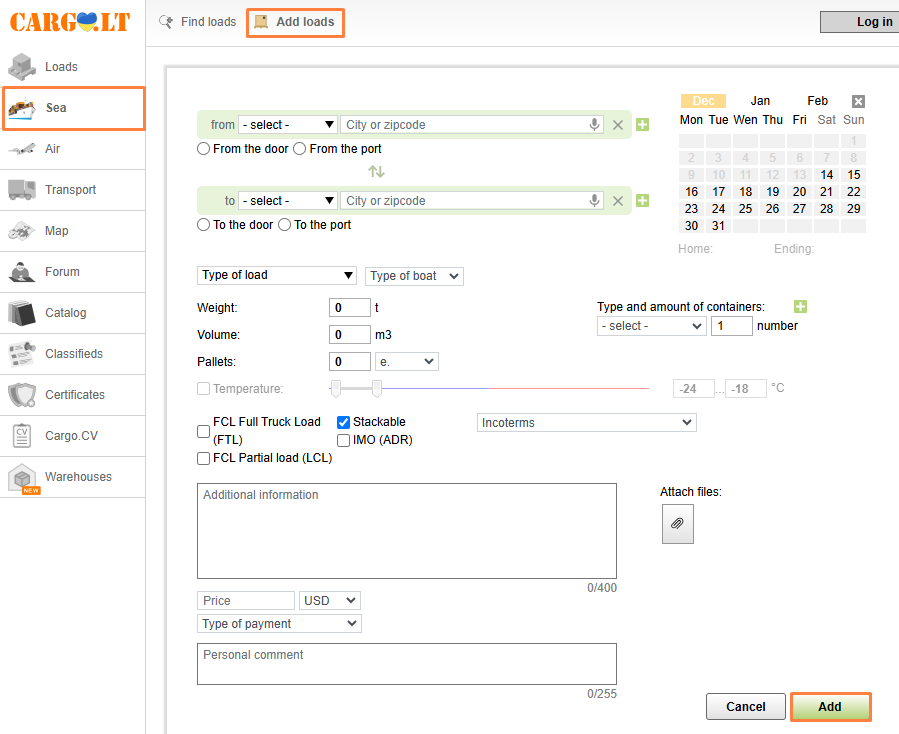Click microphone icon in the from city field
The height and width of the screenshot is (734, 899).
pyautogui.click(x=594, y=125)
